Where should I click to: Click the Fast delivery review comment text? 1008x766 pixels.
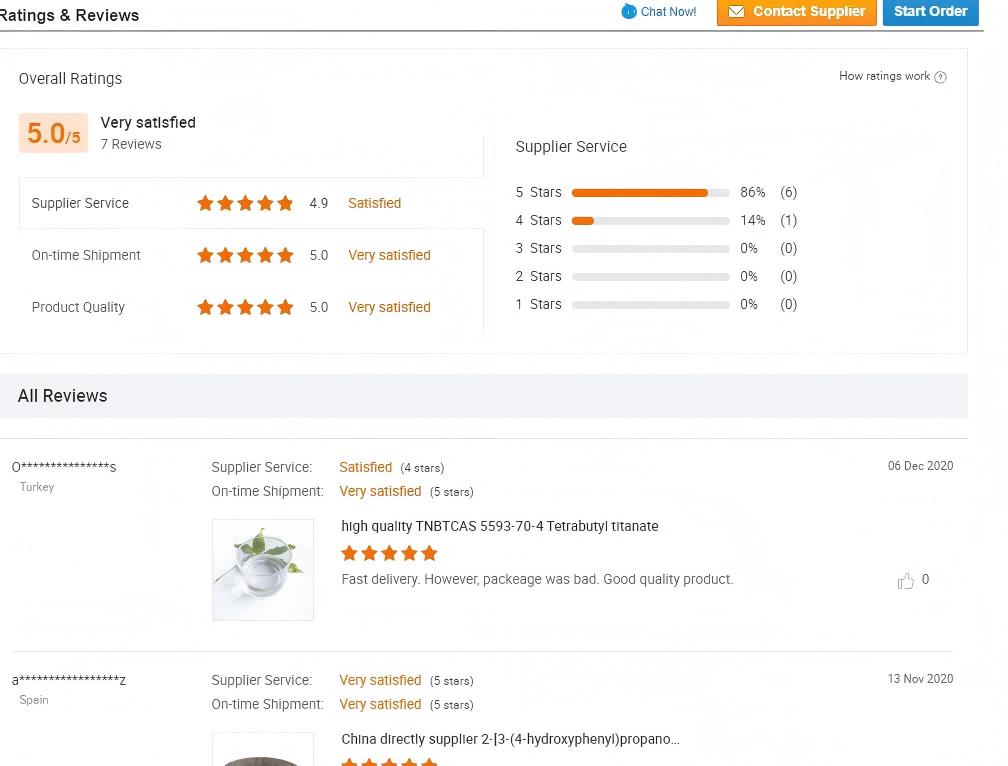tap(537, 580)
